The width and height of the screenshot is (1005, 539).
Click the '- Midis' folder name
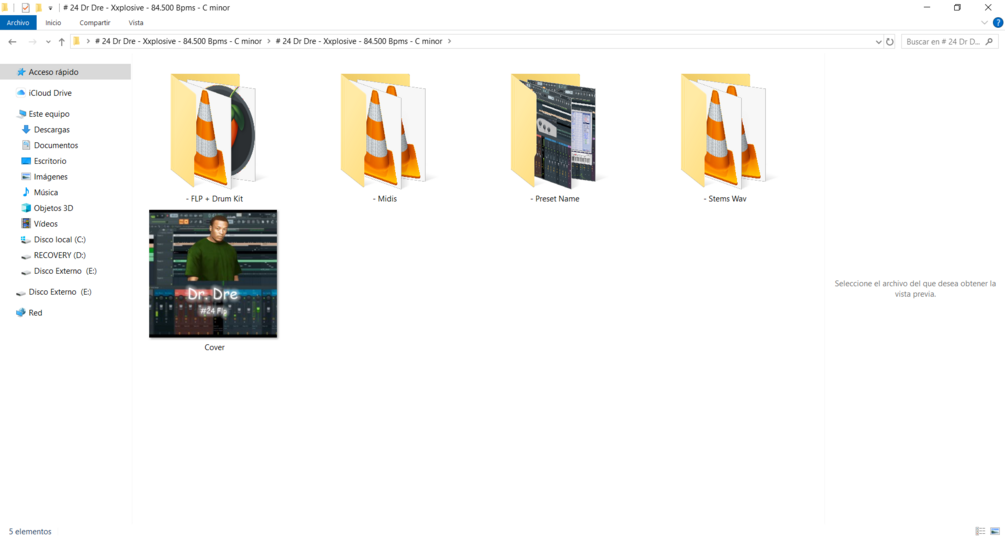[385, 199]
